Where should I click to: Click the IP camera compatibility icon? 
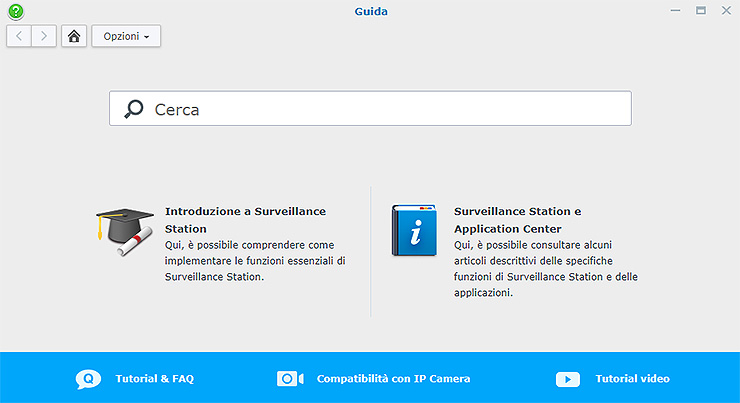click(x=290, y=379)
